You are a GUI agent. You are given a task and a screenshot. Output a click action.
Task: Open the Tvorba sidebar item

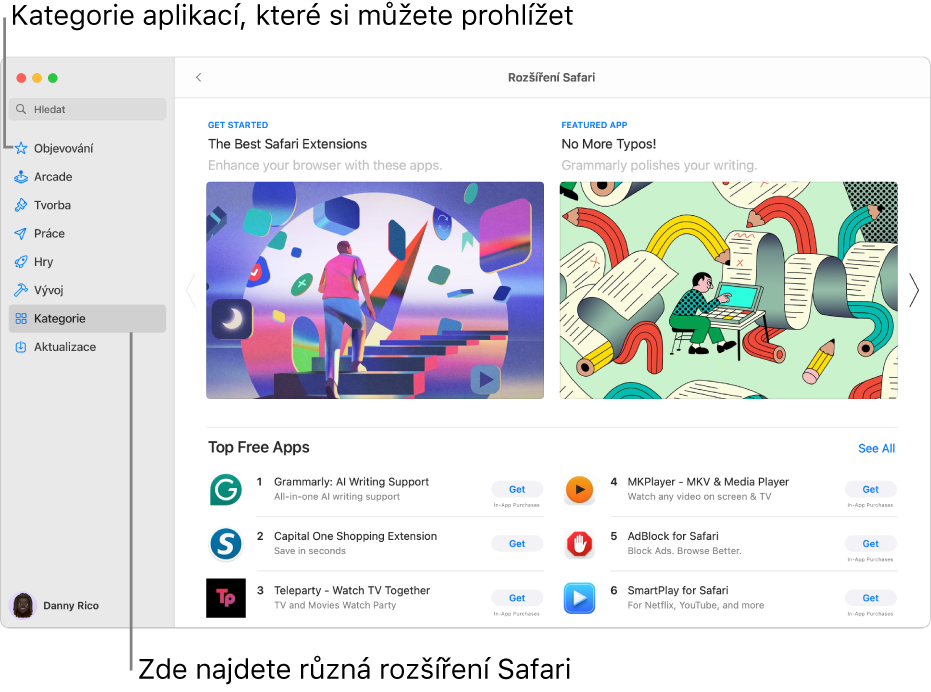coord(52,205)
